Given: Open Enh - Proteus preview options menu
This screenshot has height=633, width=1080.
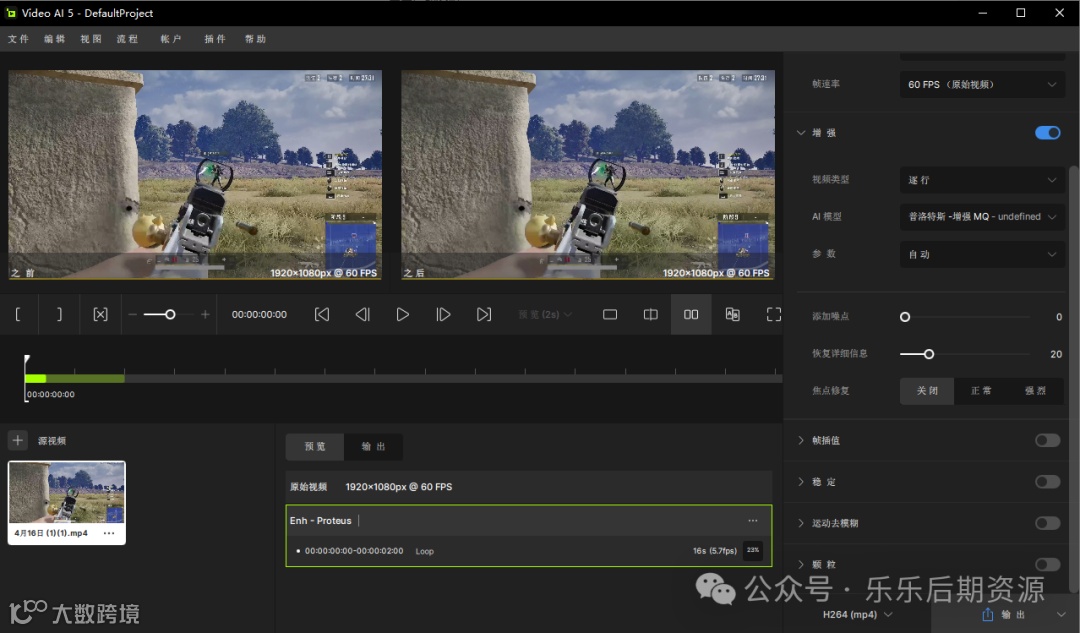Looking at the screenshot, I should tap(752, 521).
